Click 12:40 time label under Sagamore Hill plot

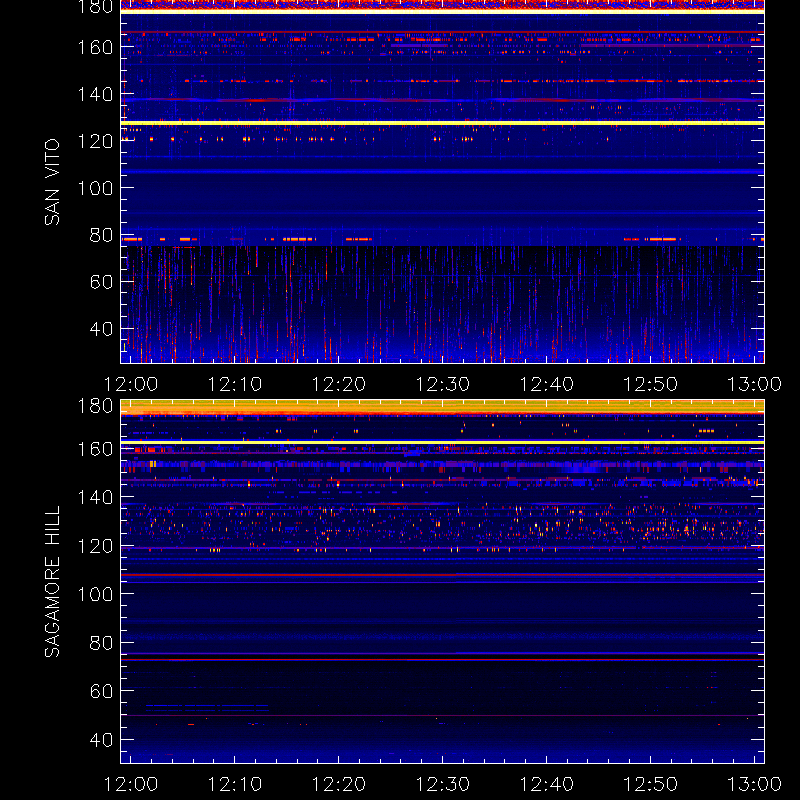click(546, 784)
